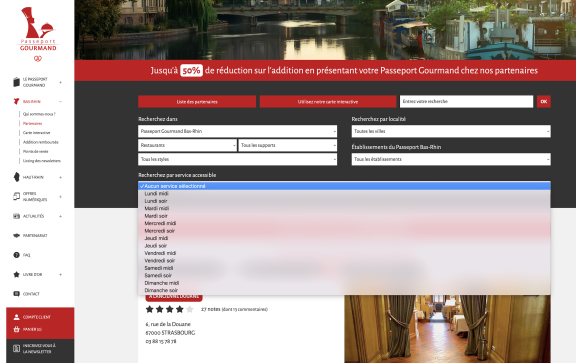Pick Mercredi midi from the list
The height and width of the screenshot is (363, 576).
click(344, 223)
